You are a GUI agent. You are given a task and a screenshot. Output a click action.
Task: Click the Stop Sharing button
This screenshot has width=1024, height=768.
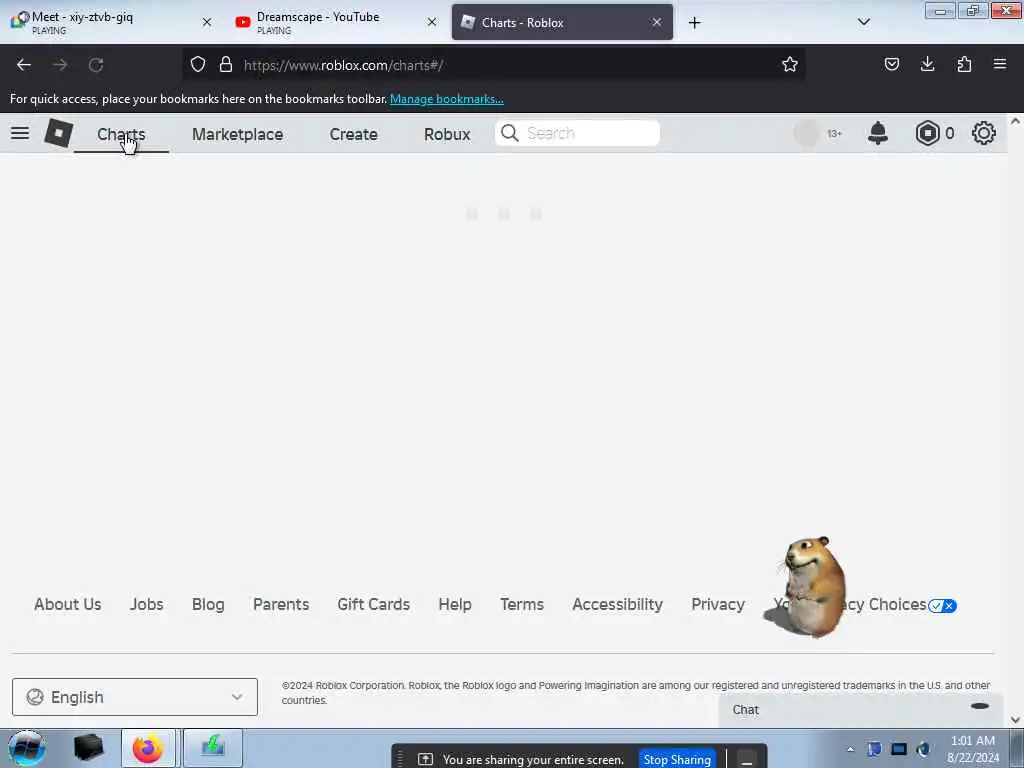677,760
